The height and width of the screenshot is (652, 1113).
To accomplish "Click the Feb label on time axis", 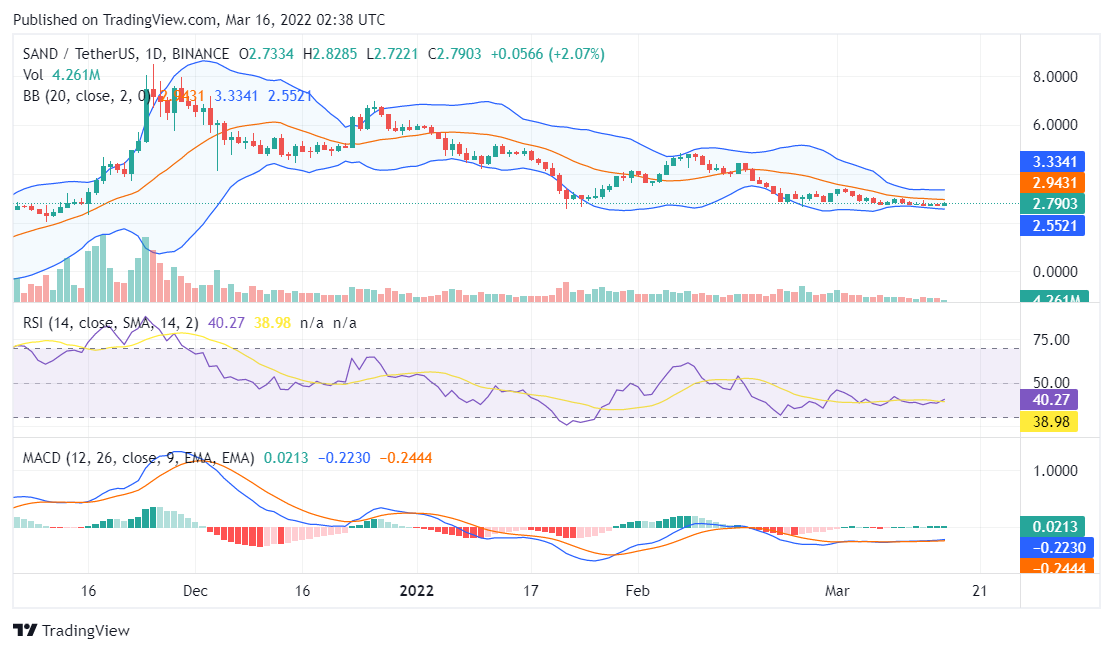I will 637,590.
